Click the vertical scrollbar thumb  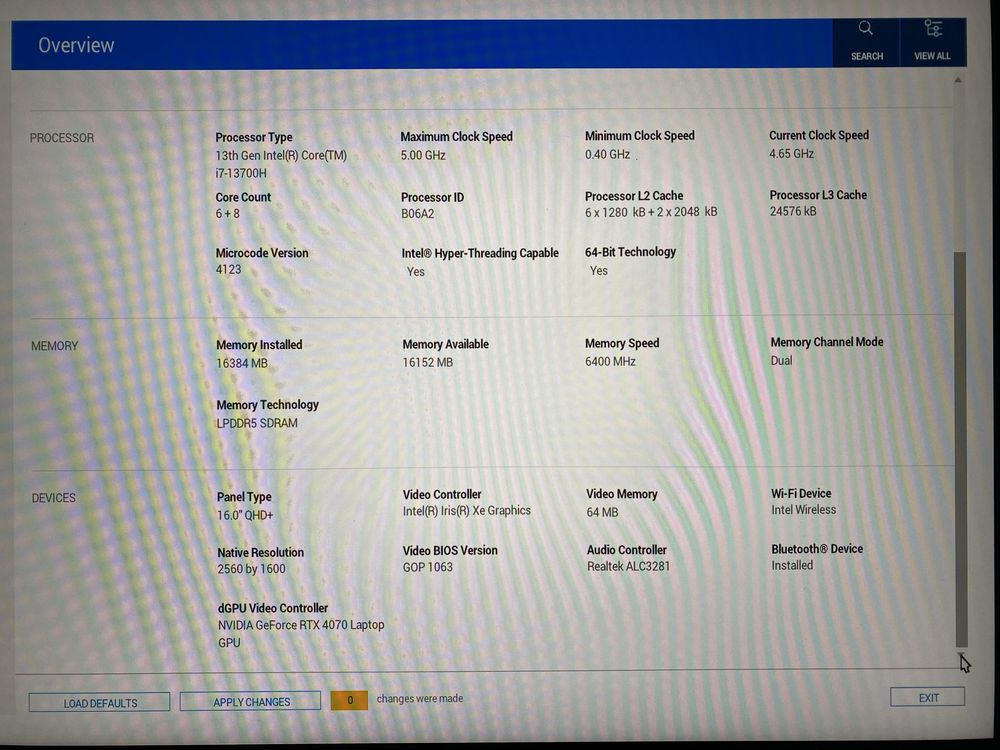(x=960, y=450)
